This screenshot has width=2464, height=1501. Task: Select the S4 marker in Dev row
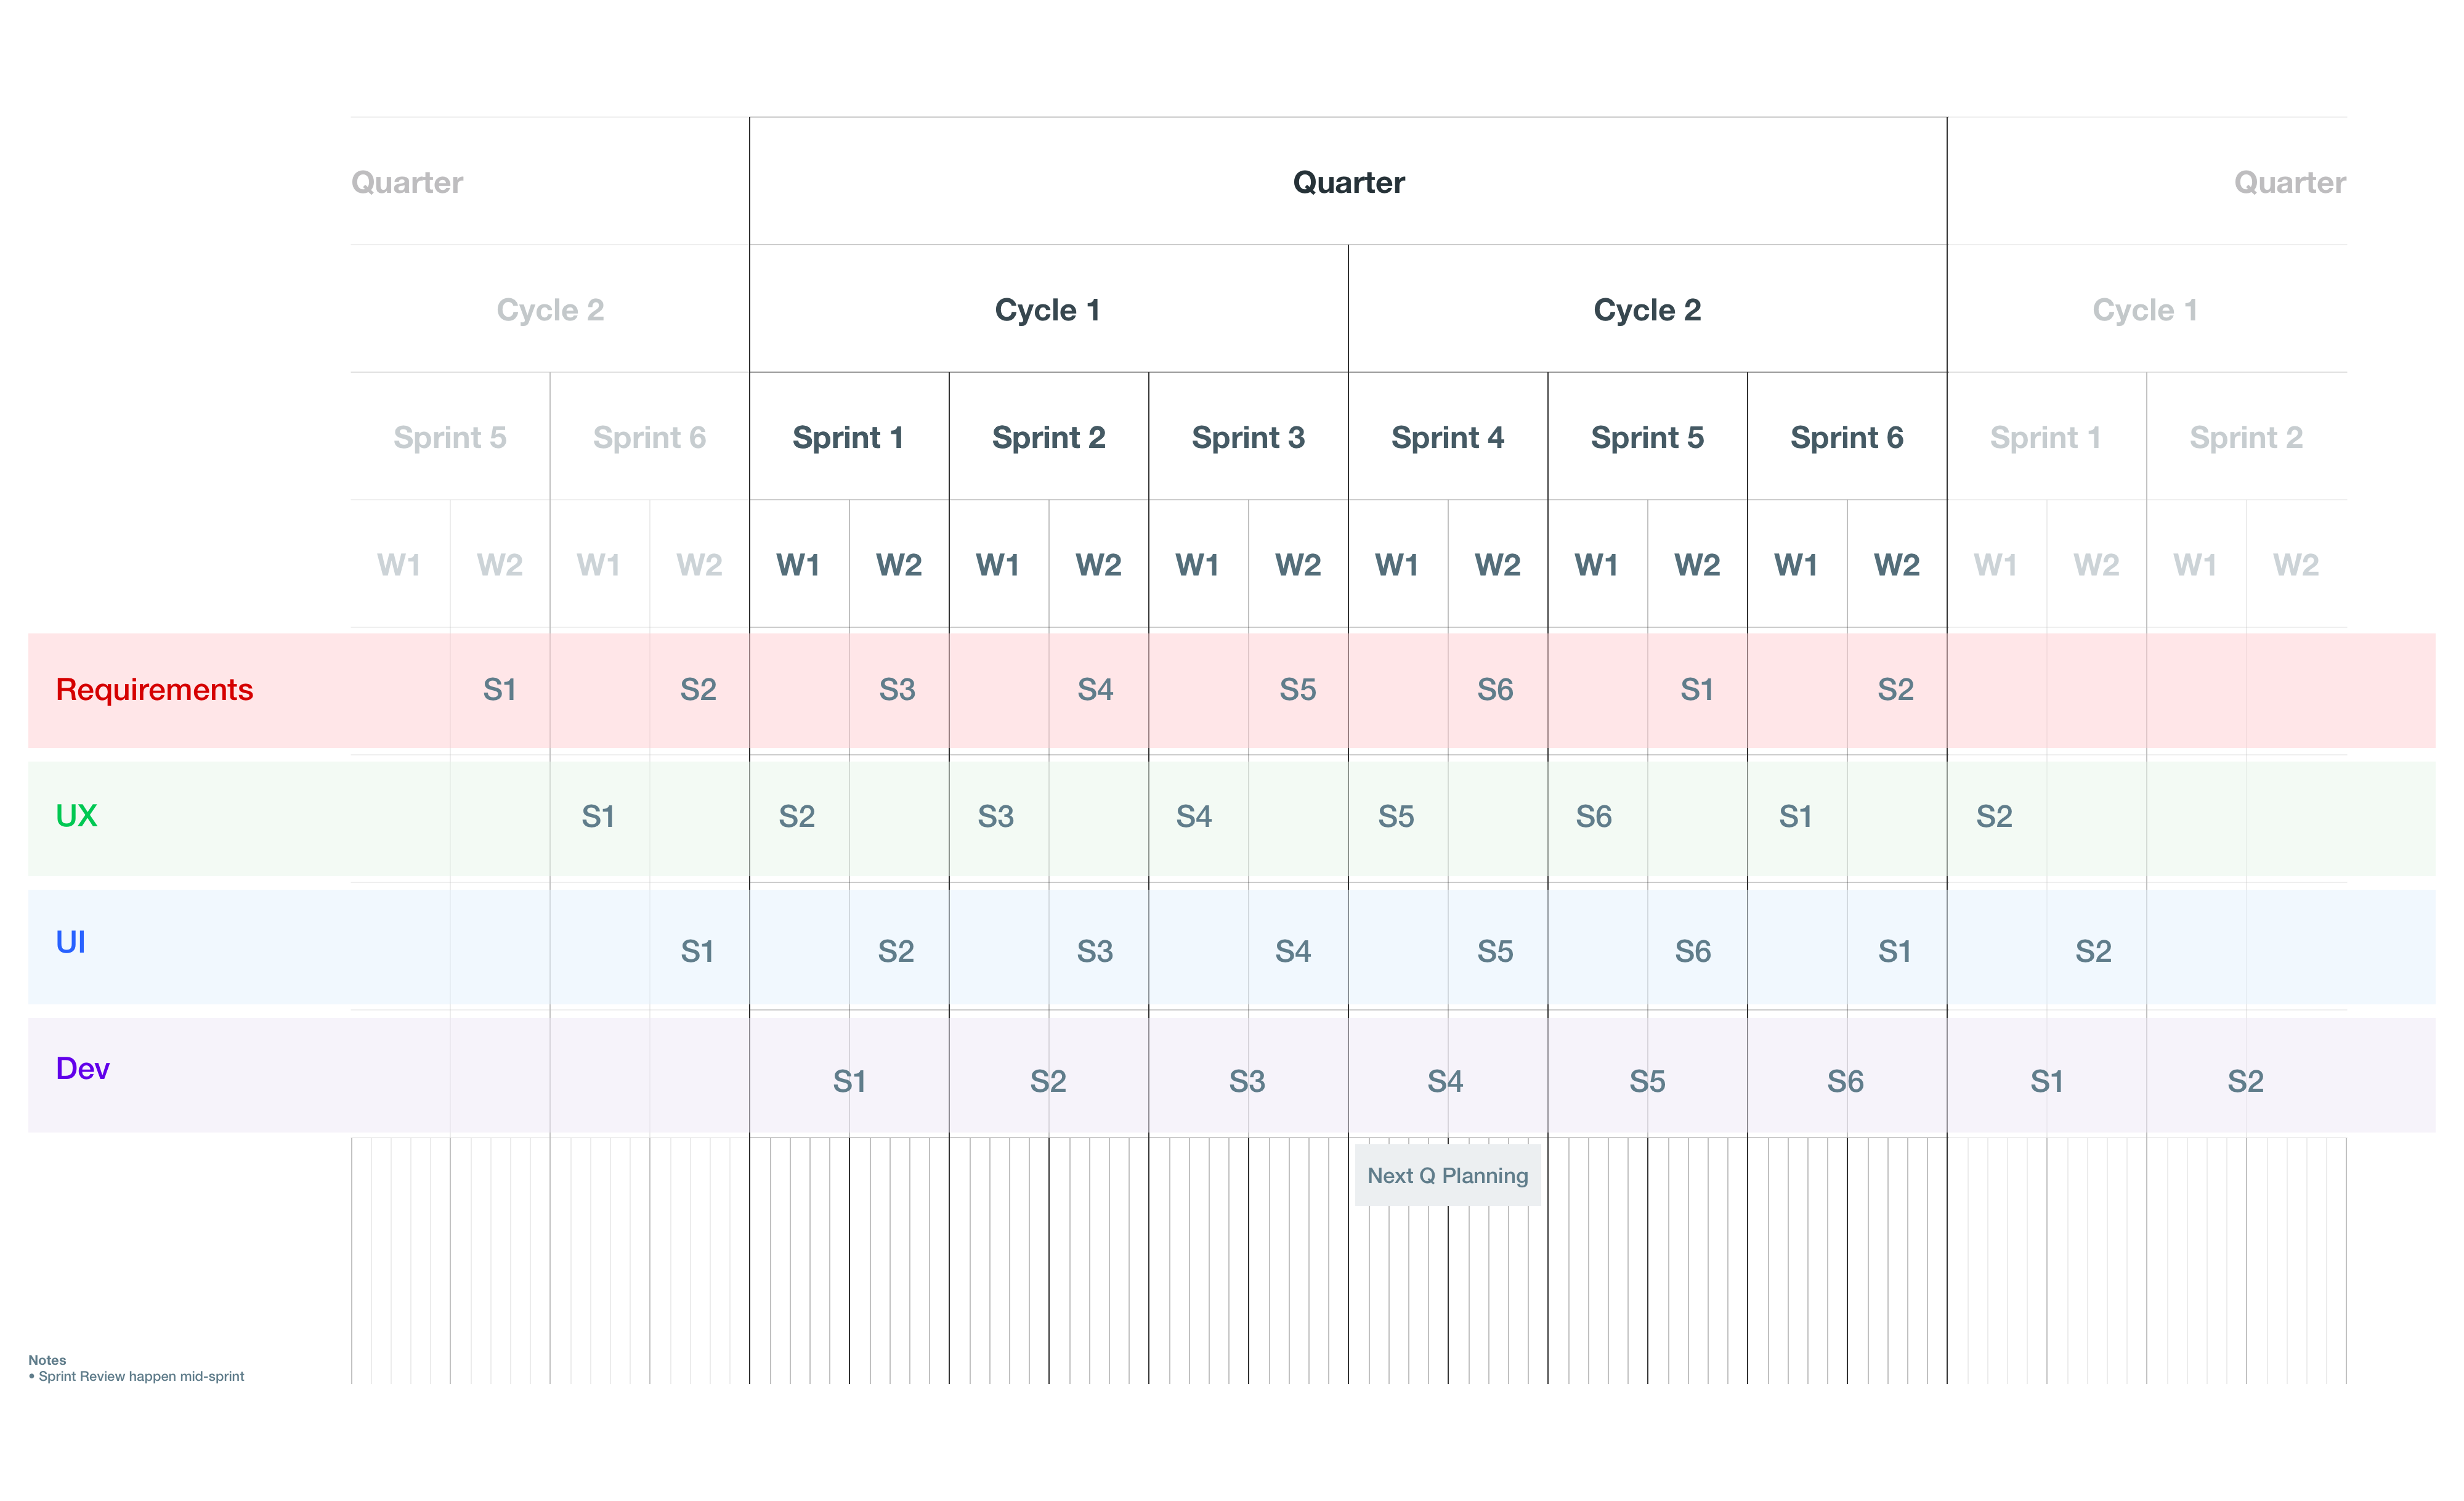[x=1445, y=1082]
